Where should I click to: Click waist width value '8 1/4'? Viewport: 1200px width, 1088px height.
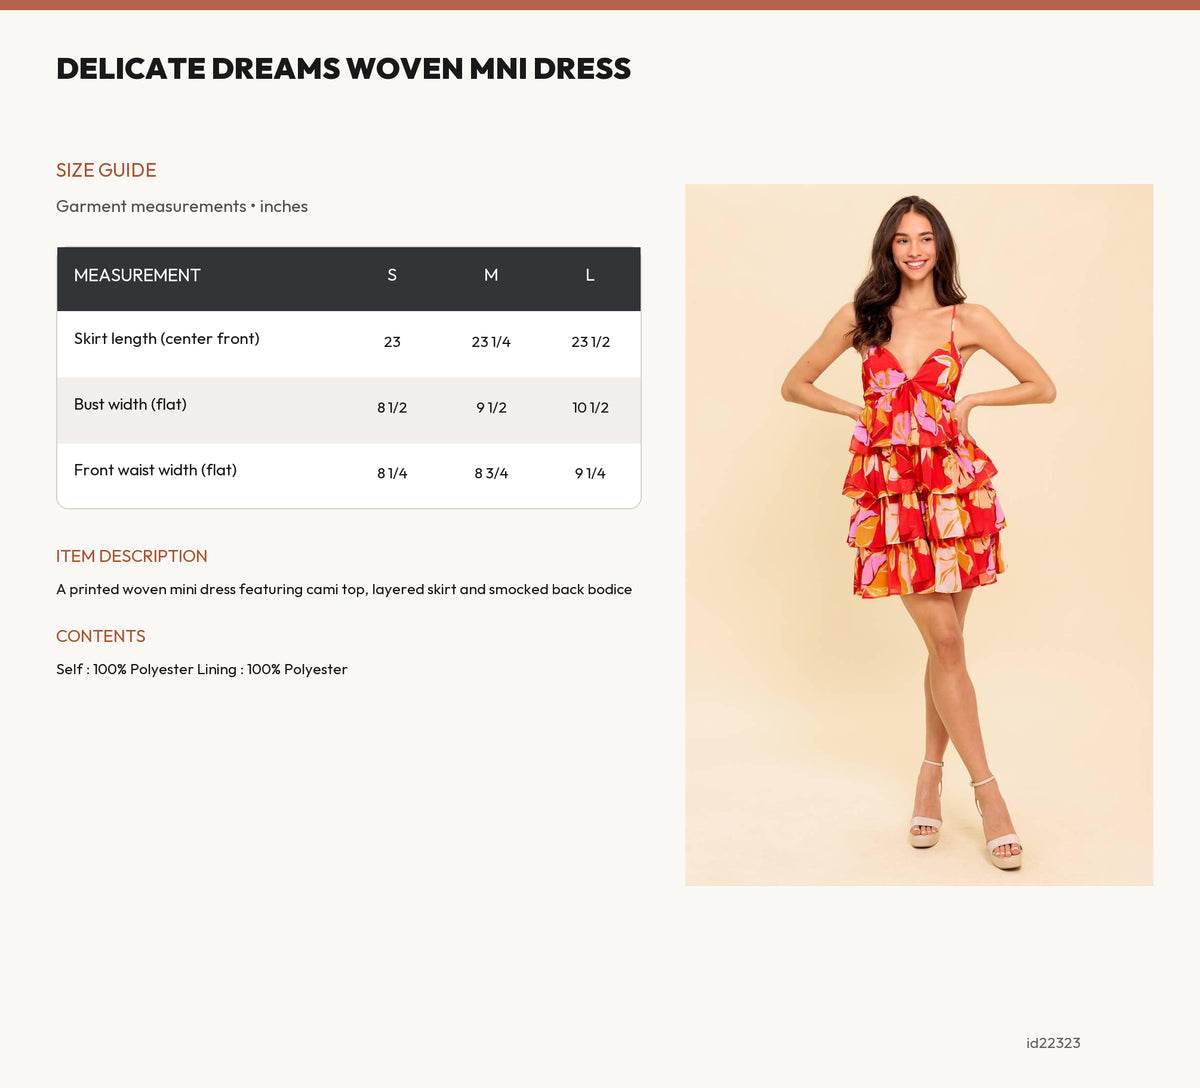tap(392, 474)
